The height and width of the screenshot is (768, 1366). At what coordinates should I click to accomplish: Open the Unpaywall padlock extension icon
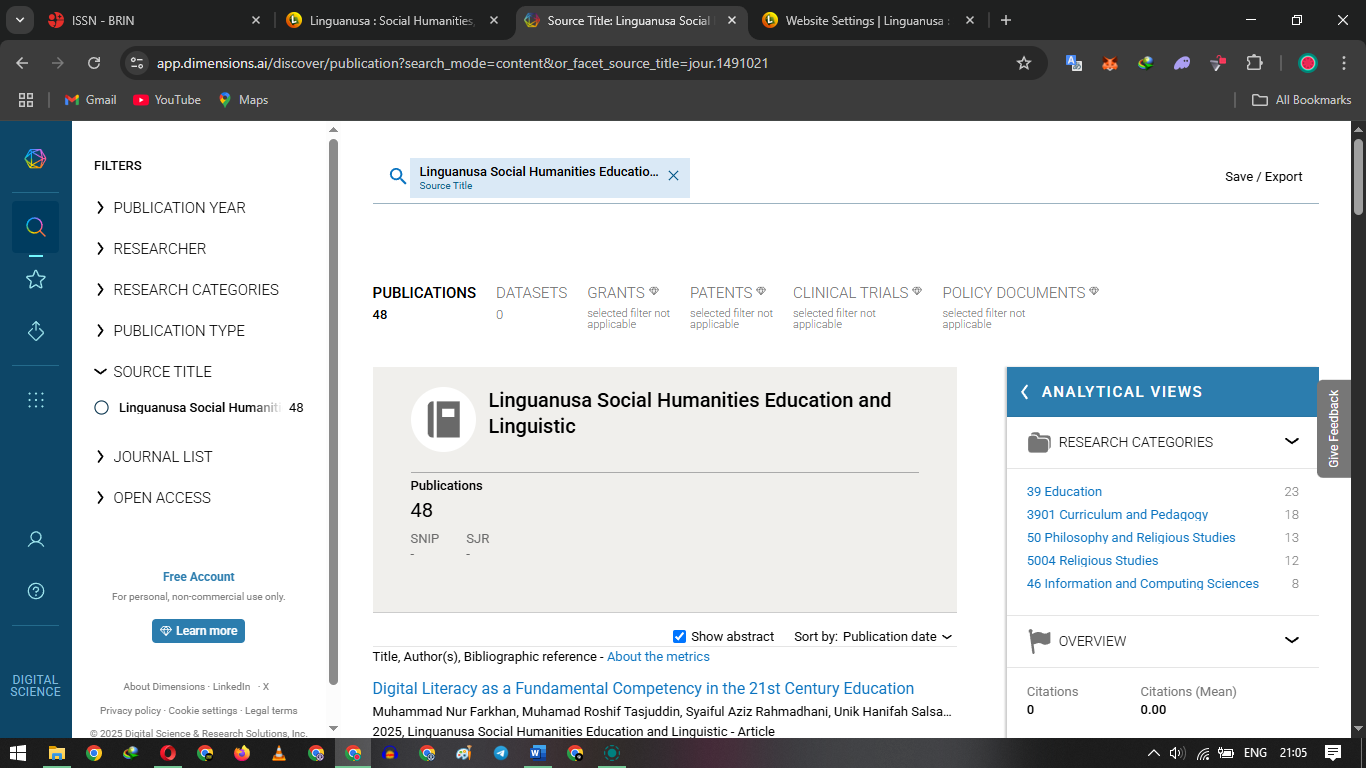pos(1218,63)
